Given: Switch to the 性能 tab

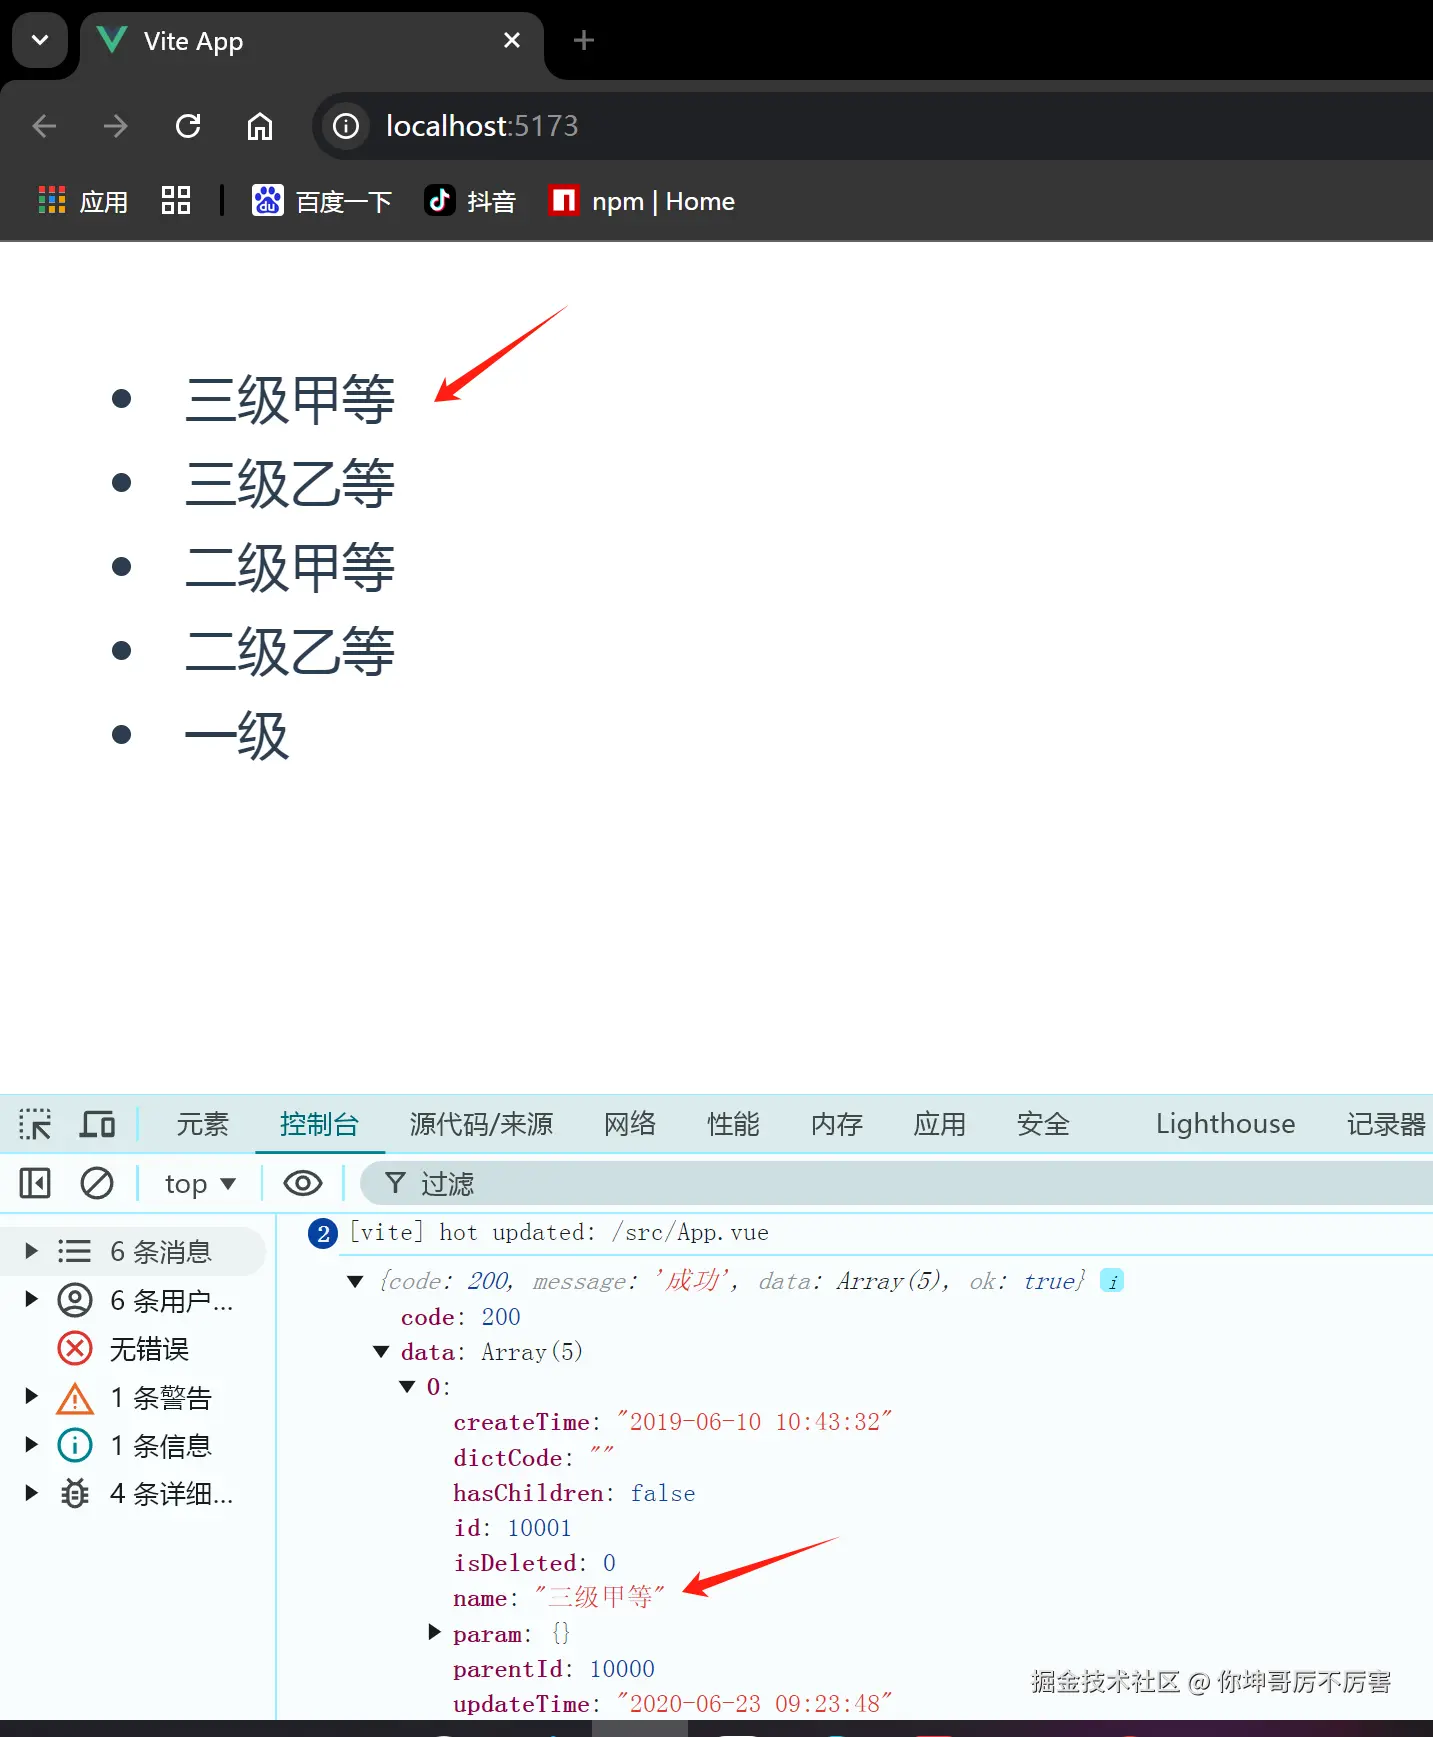Looking at the screenshot, I should click(734, 1124).
